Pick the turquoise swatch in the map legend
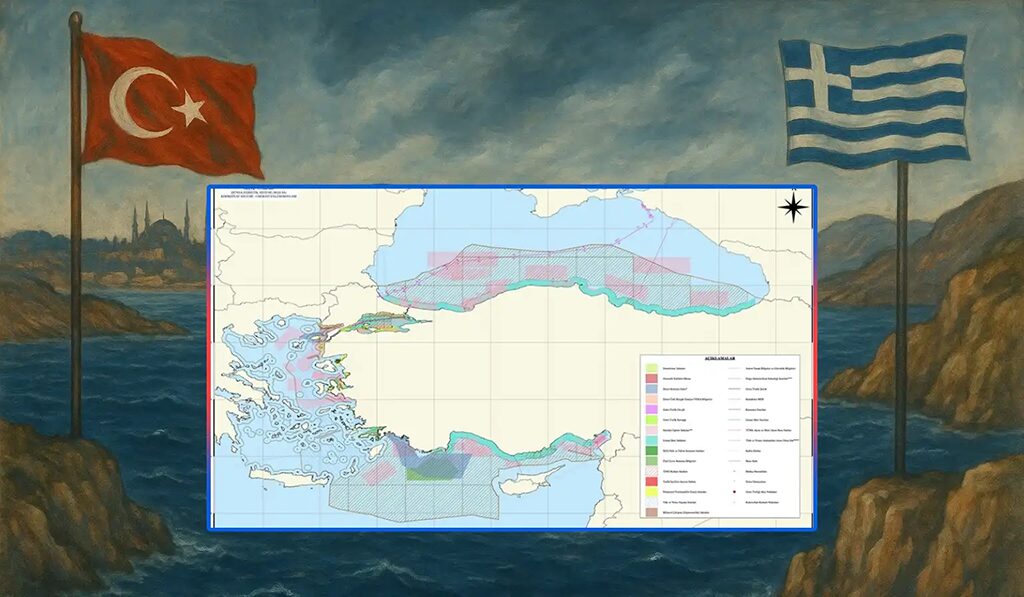Viewport: 1024px width, 597px height. point(651,441)
